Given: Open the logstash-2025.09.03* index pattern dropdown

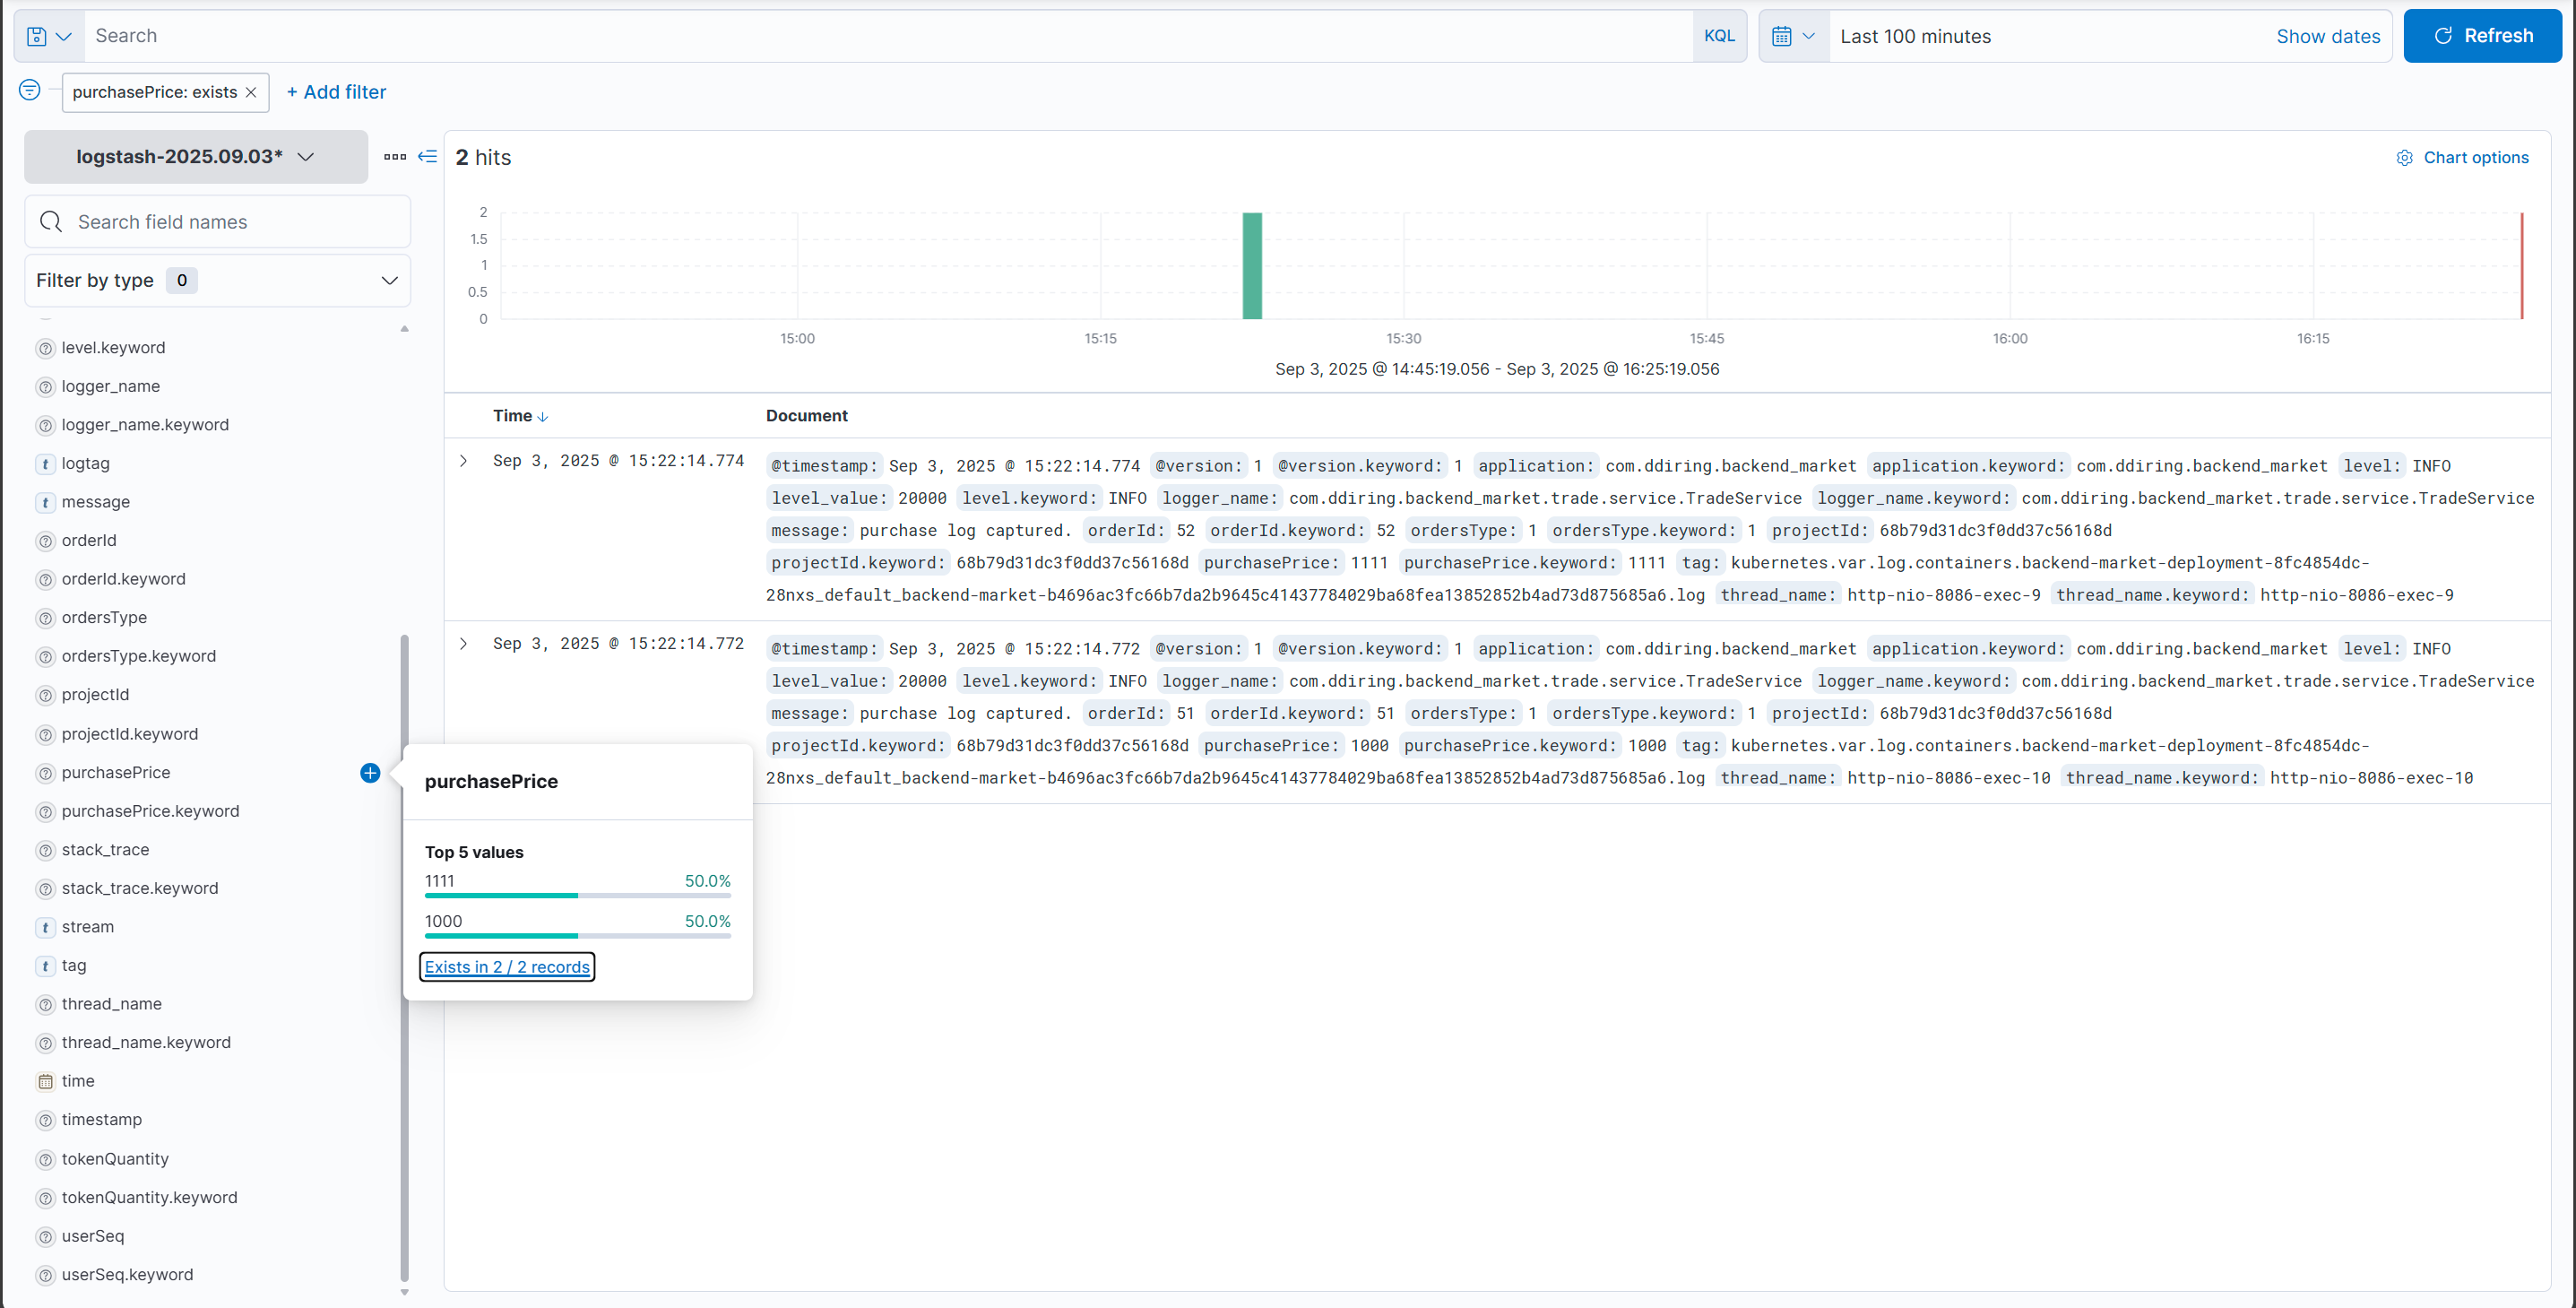Looking at the screenshot, I should pos(196,156).
